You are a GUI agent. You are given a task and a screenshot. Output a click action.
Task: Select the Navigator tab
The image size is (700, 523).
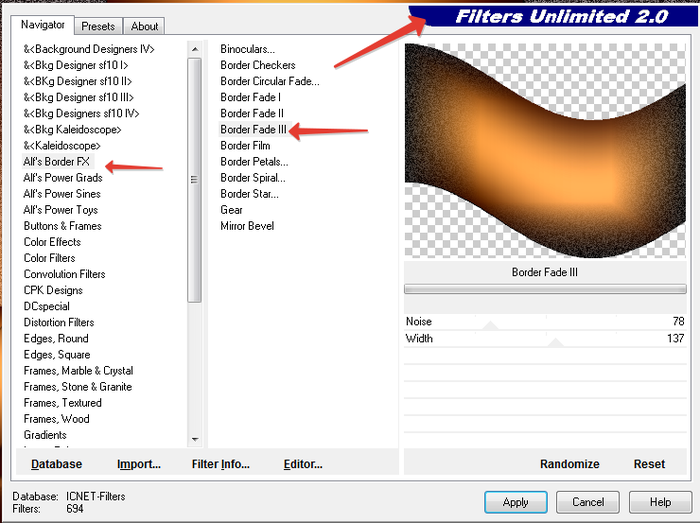pyautogui.click(x=42, y=25)
